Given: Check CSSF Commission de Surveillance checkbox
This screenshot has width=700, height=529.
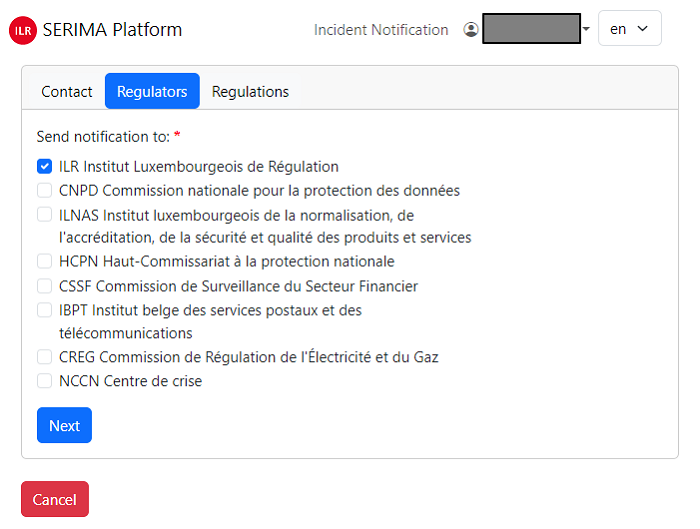Looking at the screenshot, I should pyautogui.click(x=44, y=286).
